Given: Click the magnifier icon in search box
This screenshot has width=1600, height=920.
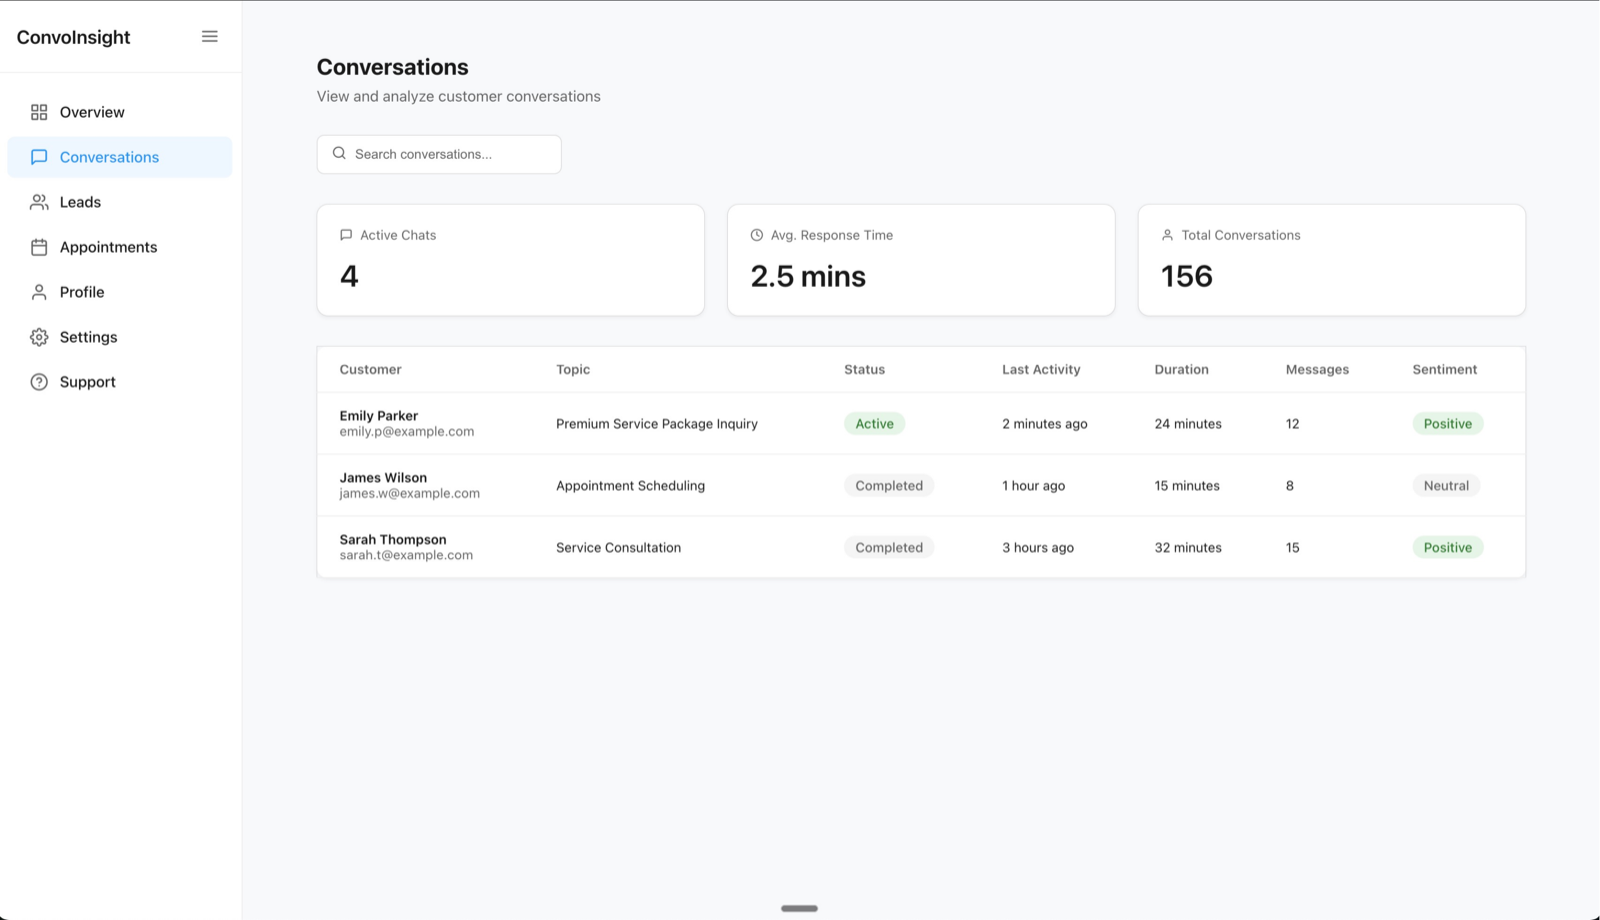Looking at the screenshot, I should [x=339, y=153].
